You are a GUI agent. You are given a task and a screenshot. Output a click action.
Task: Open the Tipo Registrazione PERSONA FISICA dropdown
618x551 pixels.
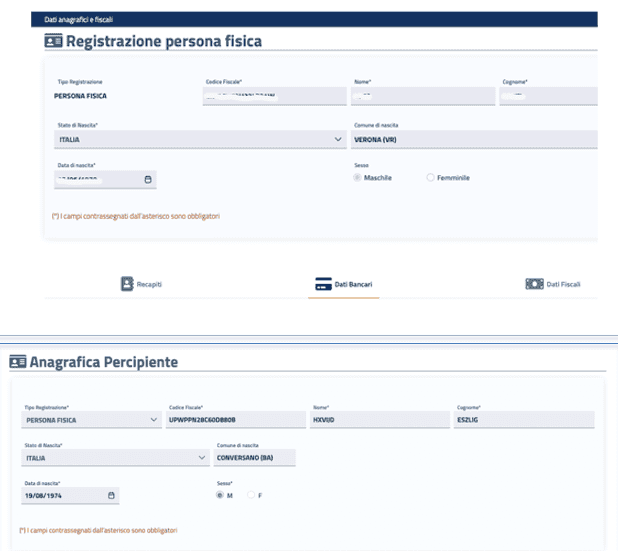tap(152, 421)
